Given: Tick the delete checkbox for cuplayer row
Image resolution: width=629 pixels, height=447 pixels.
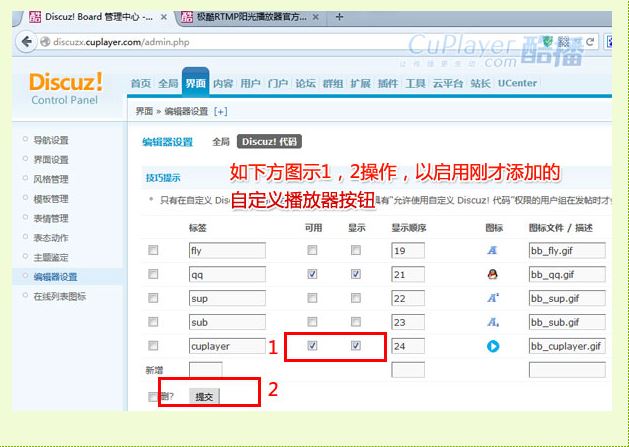Looking at the screenshot, I should click(153, 345).
